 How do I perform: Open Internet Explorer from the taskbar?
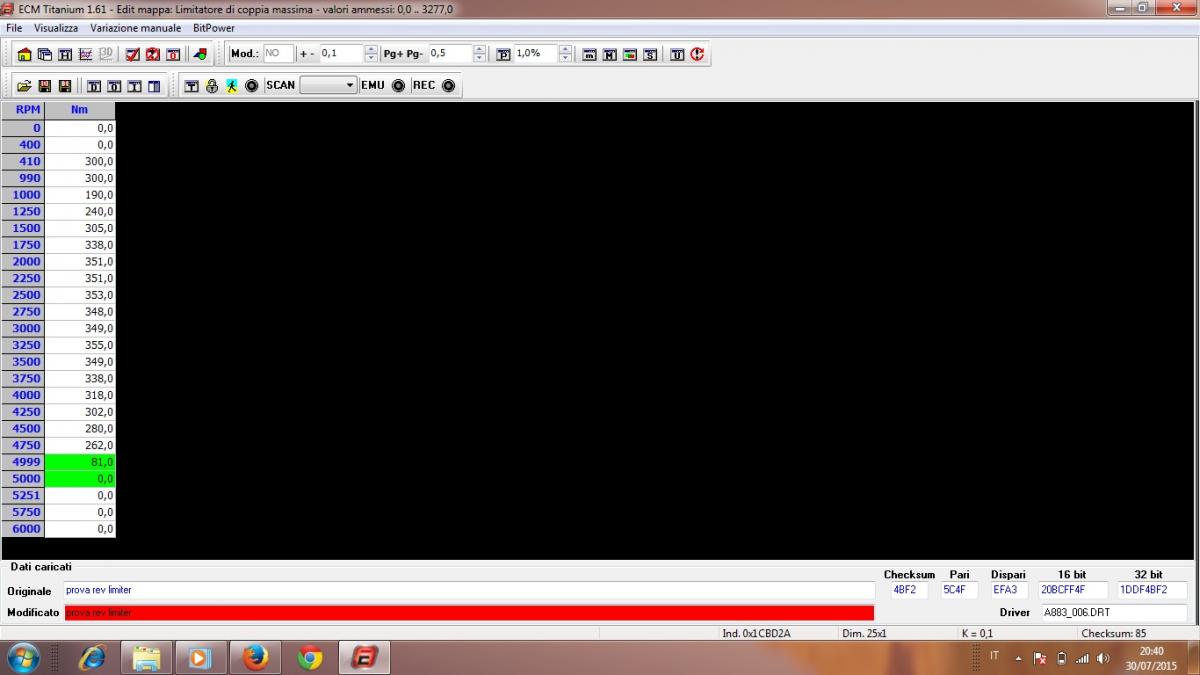pyautogui.click(x=92, y=657)
